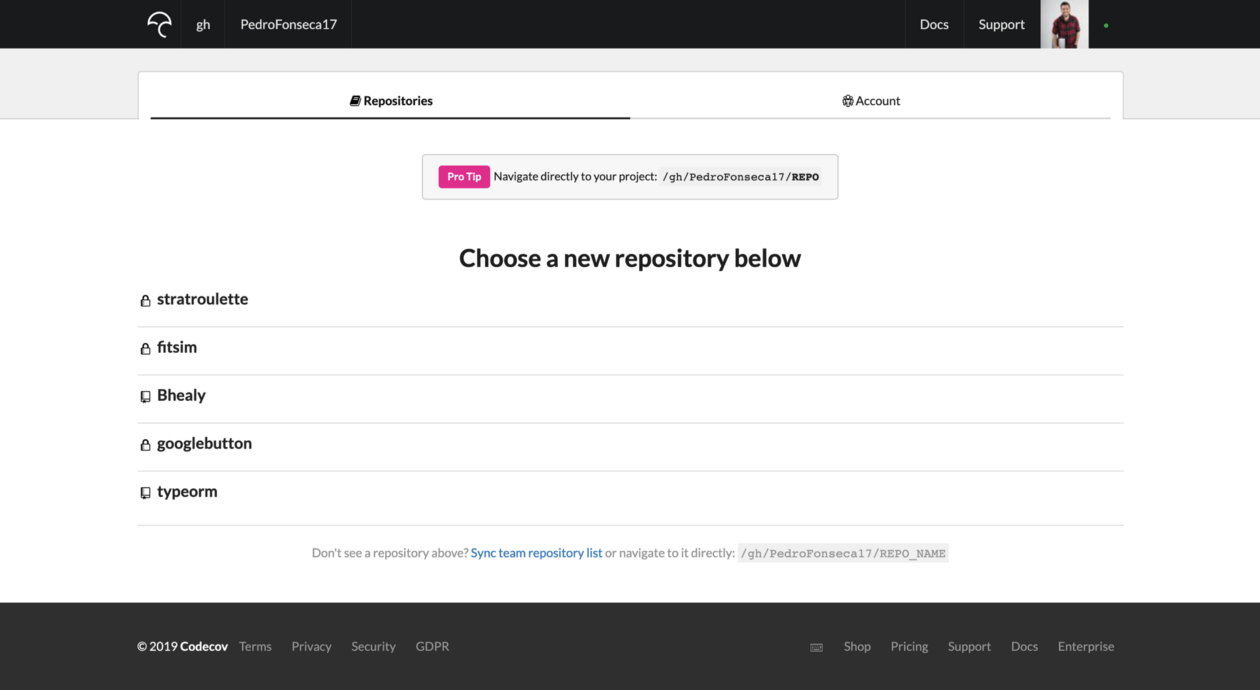1260x690 pixels.
Task: Click the Choose a new repository heading
Action: click(x=630, y=258)
